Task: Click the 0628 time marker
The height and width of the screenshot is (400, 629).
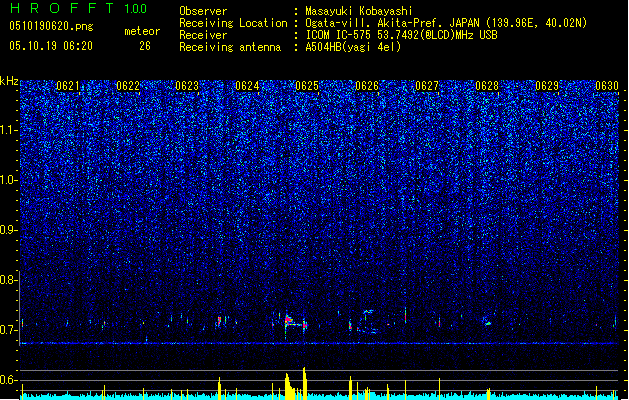Action: 487,86
